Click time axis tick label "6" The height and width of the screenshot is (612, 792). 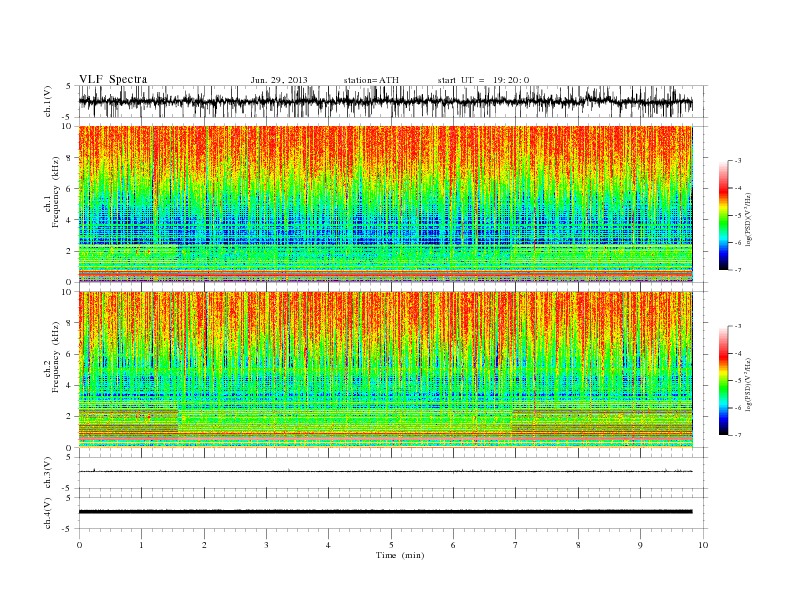pos(453,545)
